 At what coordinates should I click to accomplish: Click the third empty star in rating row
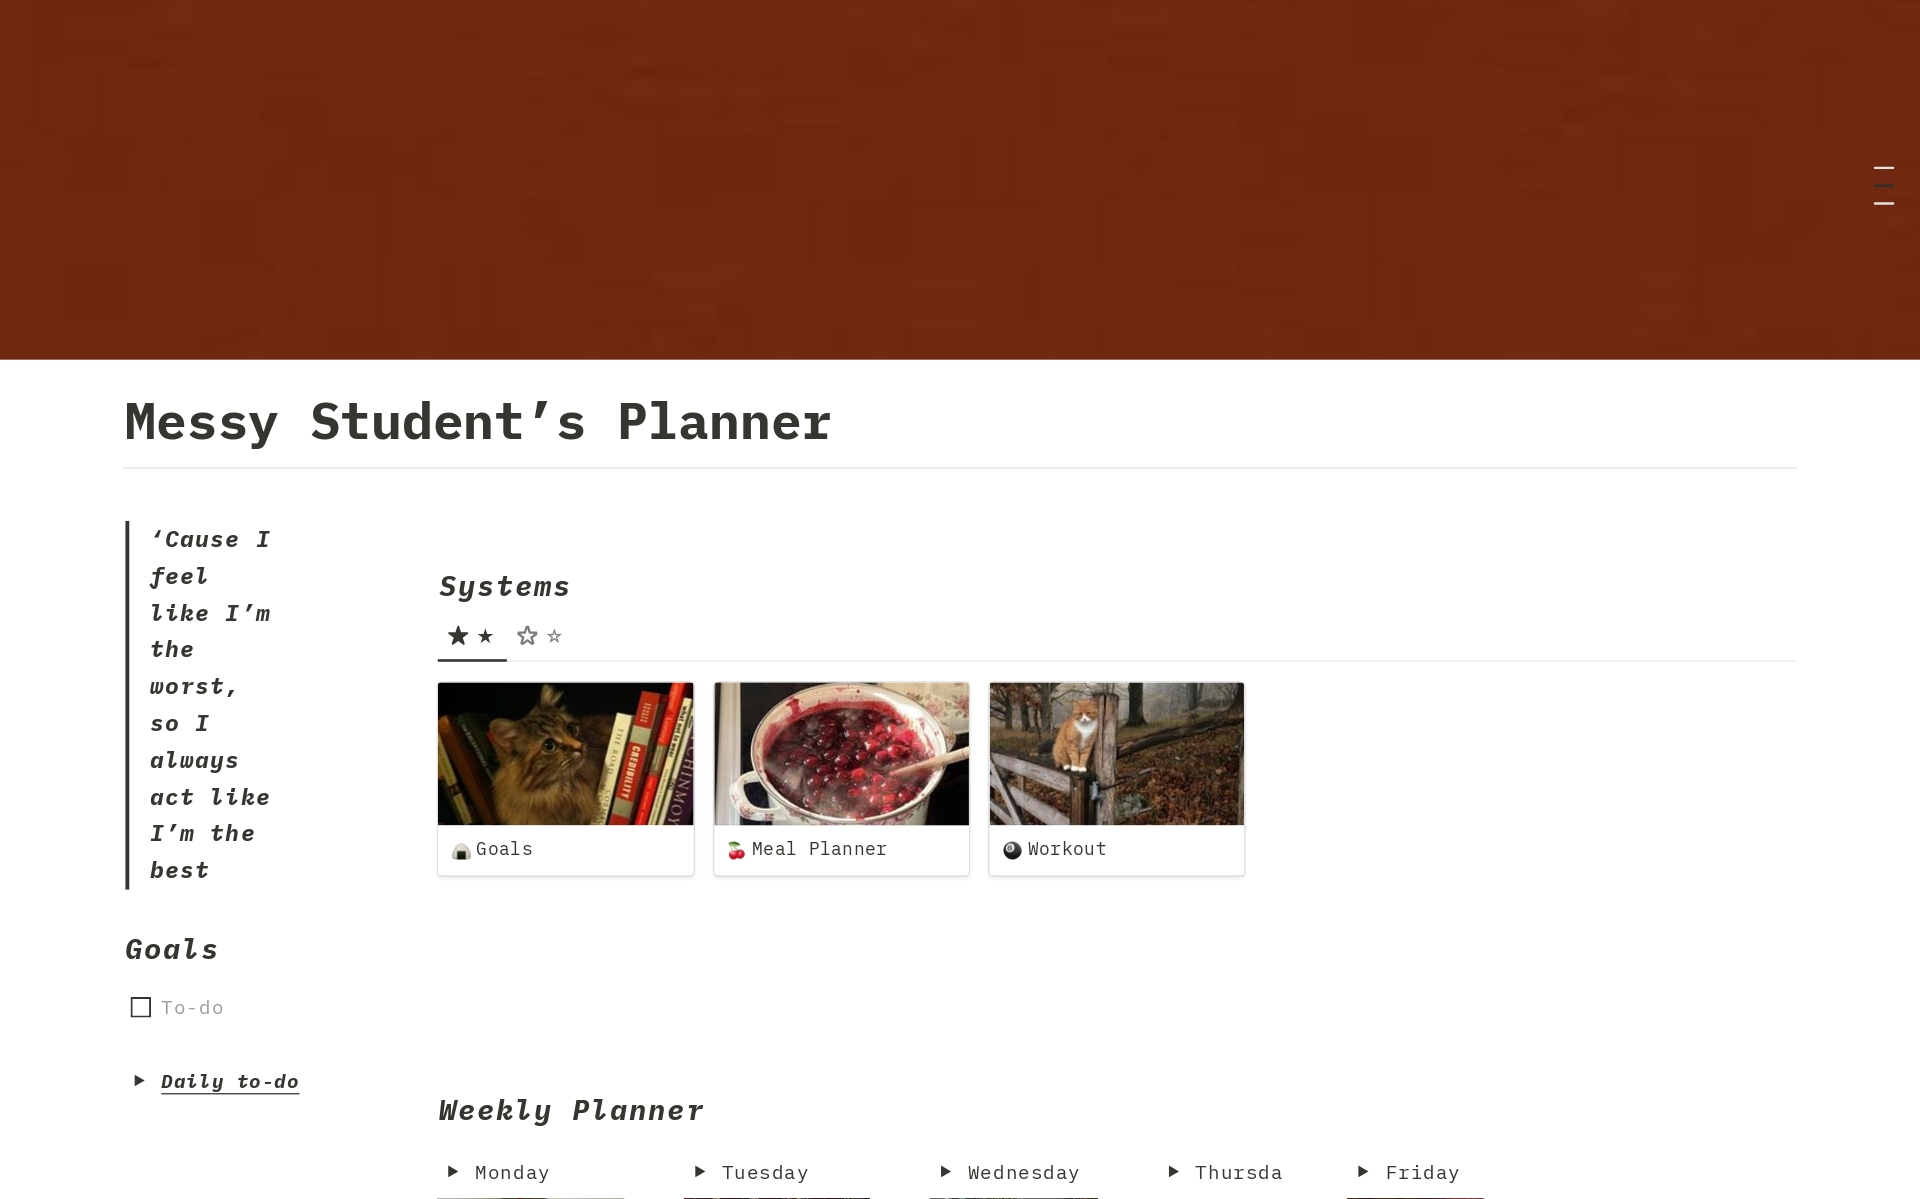[525, 635]
